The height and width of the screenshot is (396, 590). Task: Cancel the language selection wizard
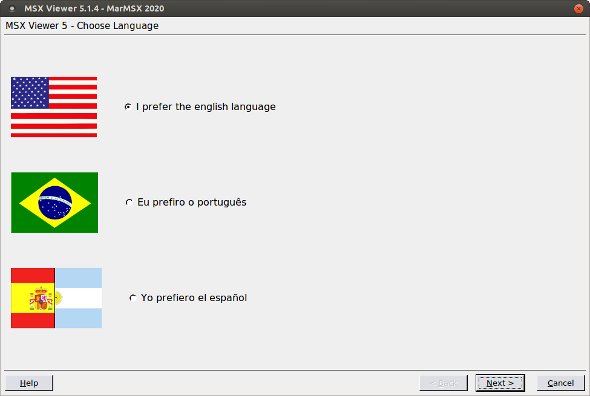(x=561, y=383)
